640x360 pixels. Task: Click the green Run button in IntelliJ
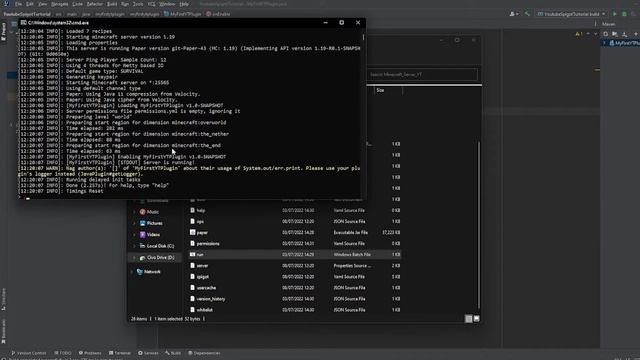point(615,14)
